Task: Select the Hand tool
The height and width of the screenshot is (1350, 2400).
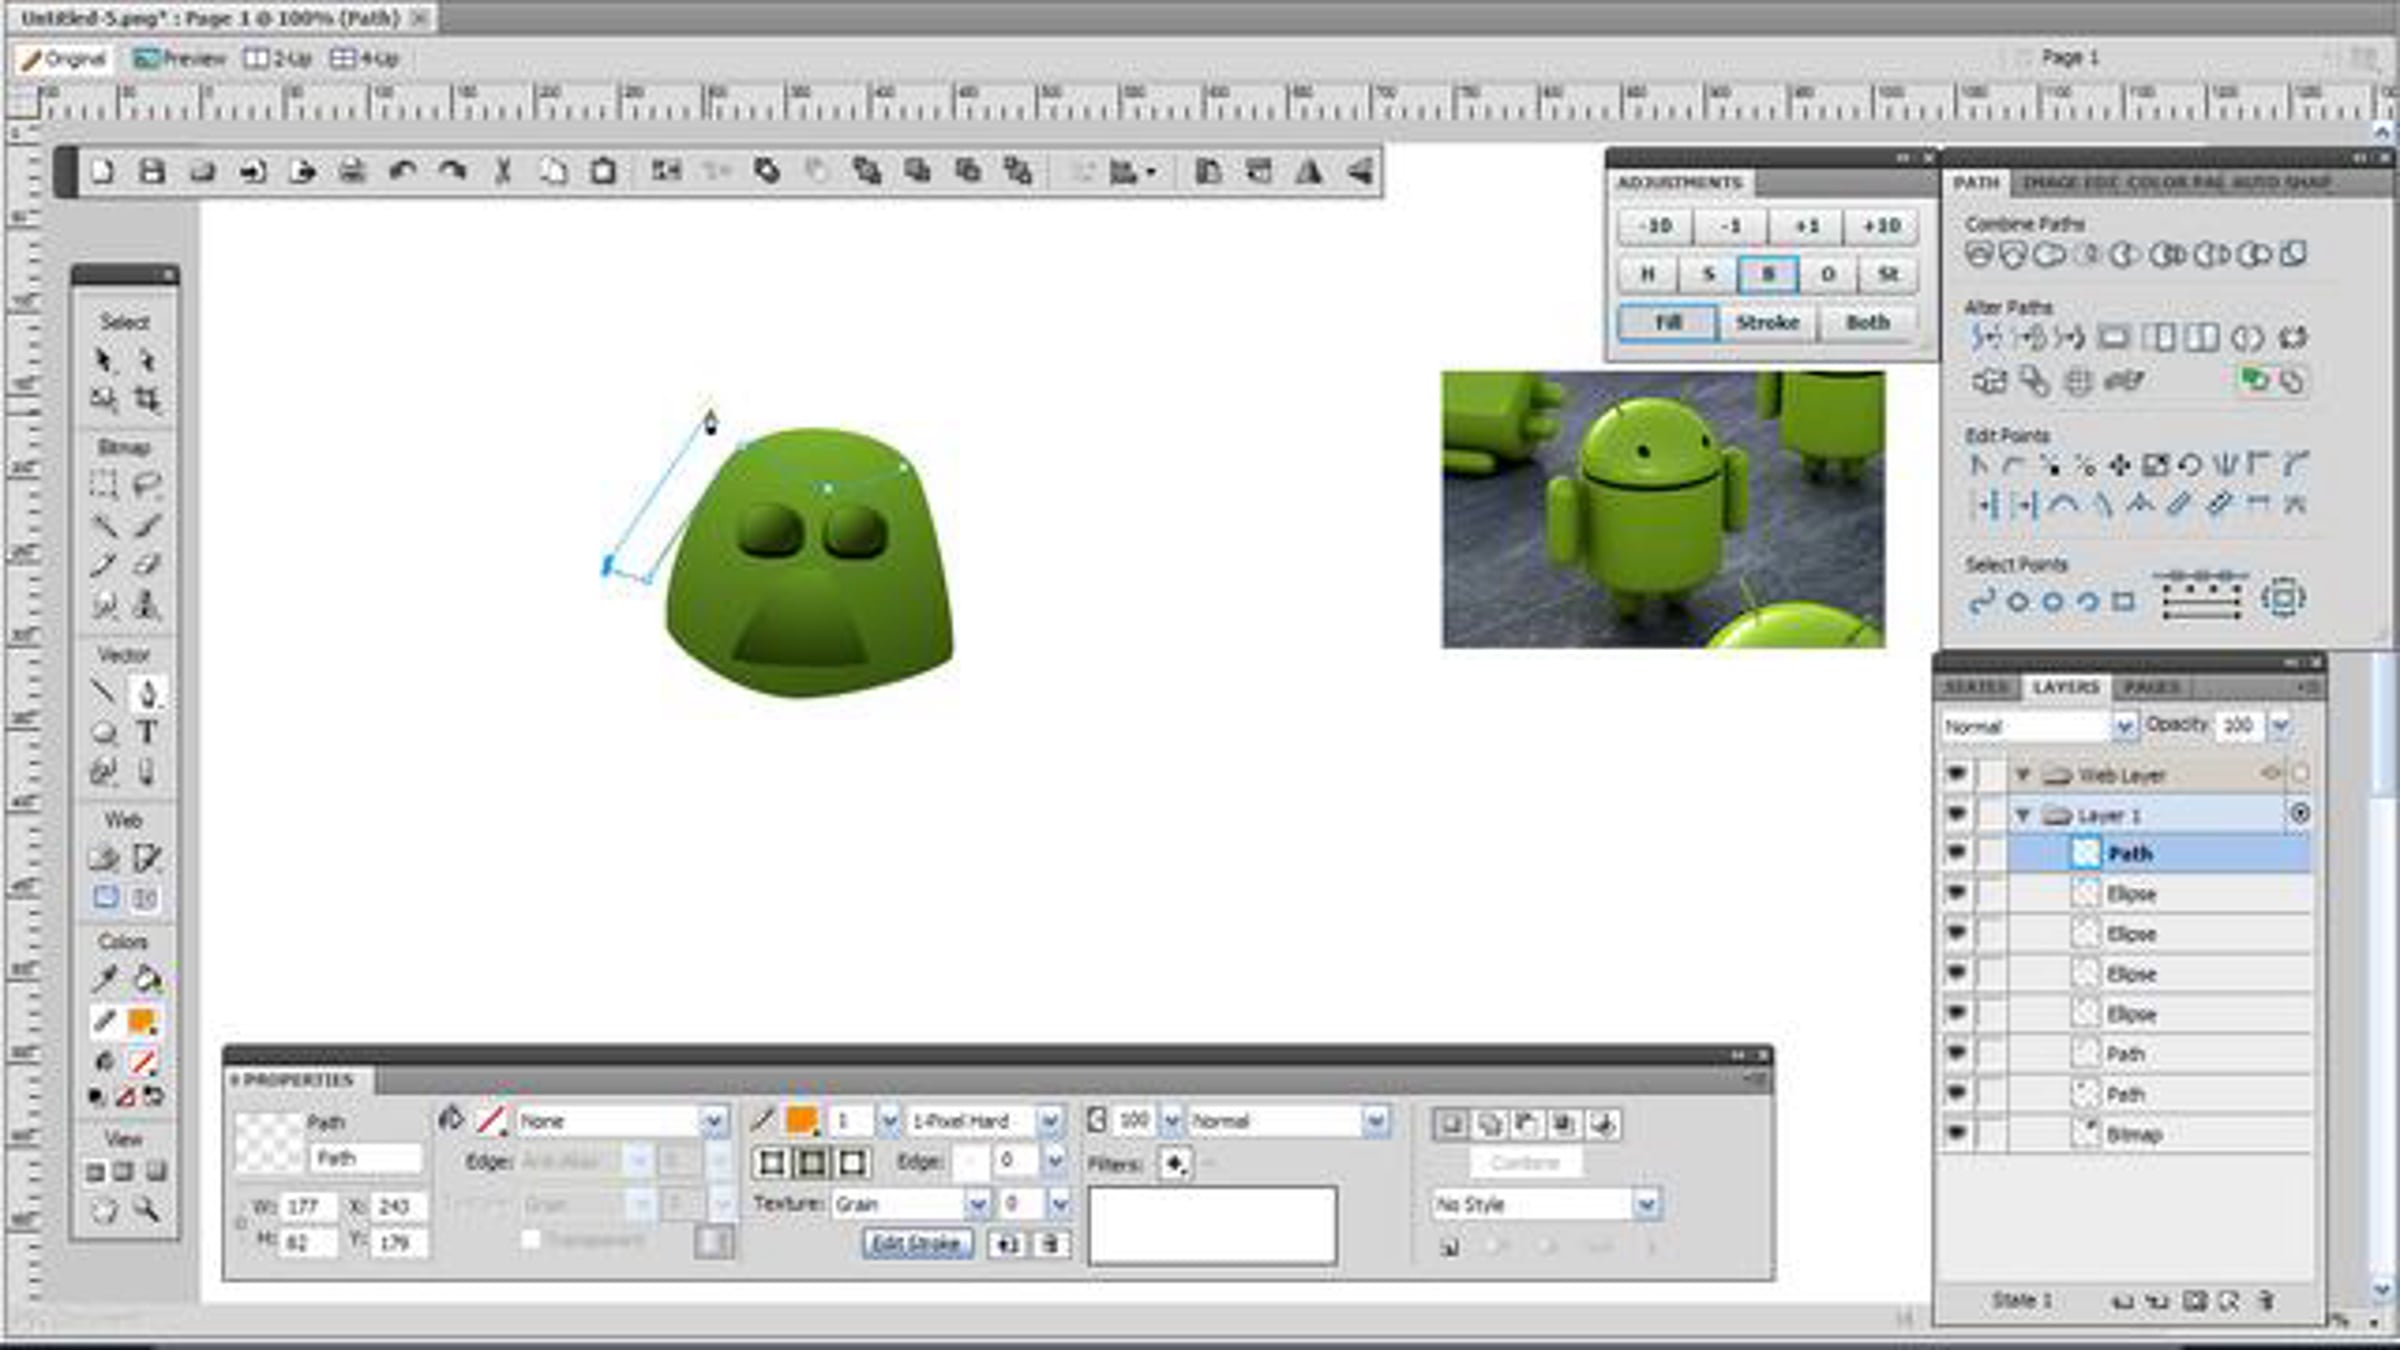Action: pyautogui.click(x=104, y=1210)
